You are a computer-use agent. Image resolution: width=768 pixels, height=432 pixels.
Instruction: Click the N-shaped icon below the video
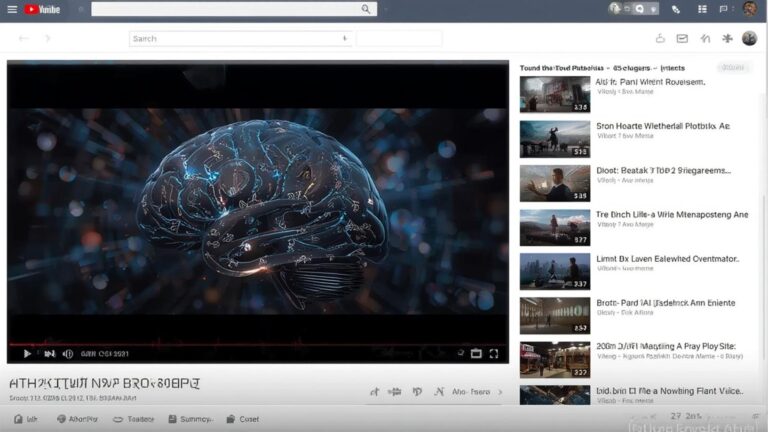(x=439, y=392)
